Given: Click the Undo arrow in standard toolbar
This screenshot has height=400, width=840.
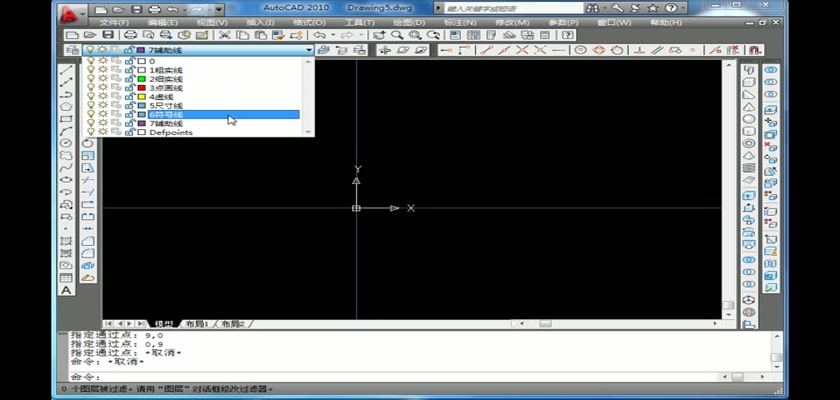Looking at the screenshot, I should 319,35.
